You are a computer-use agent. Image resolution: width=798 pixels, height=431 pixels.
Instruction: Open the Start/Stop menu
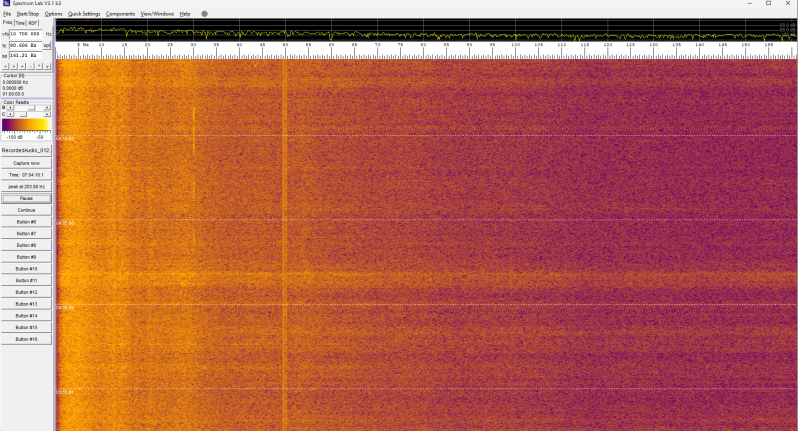(x=27, y=14)
